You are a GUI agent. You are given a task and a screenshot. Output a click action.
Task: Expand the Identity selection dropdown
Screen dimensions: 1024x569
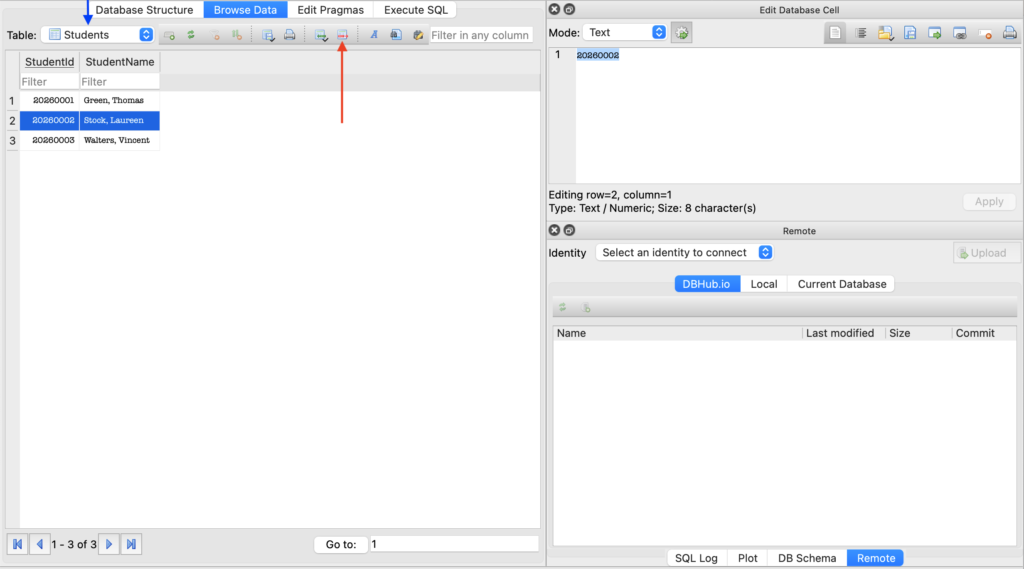tap(684, 253)
